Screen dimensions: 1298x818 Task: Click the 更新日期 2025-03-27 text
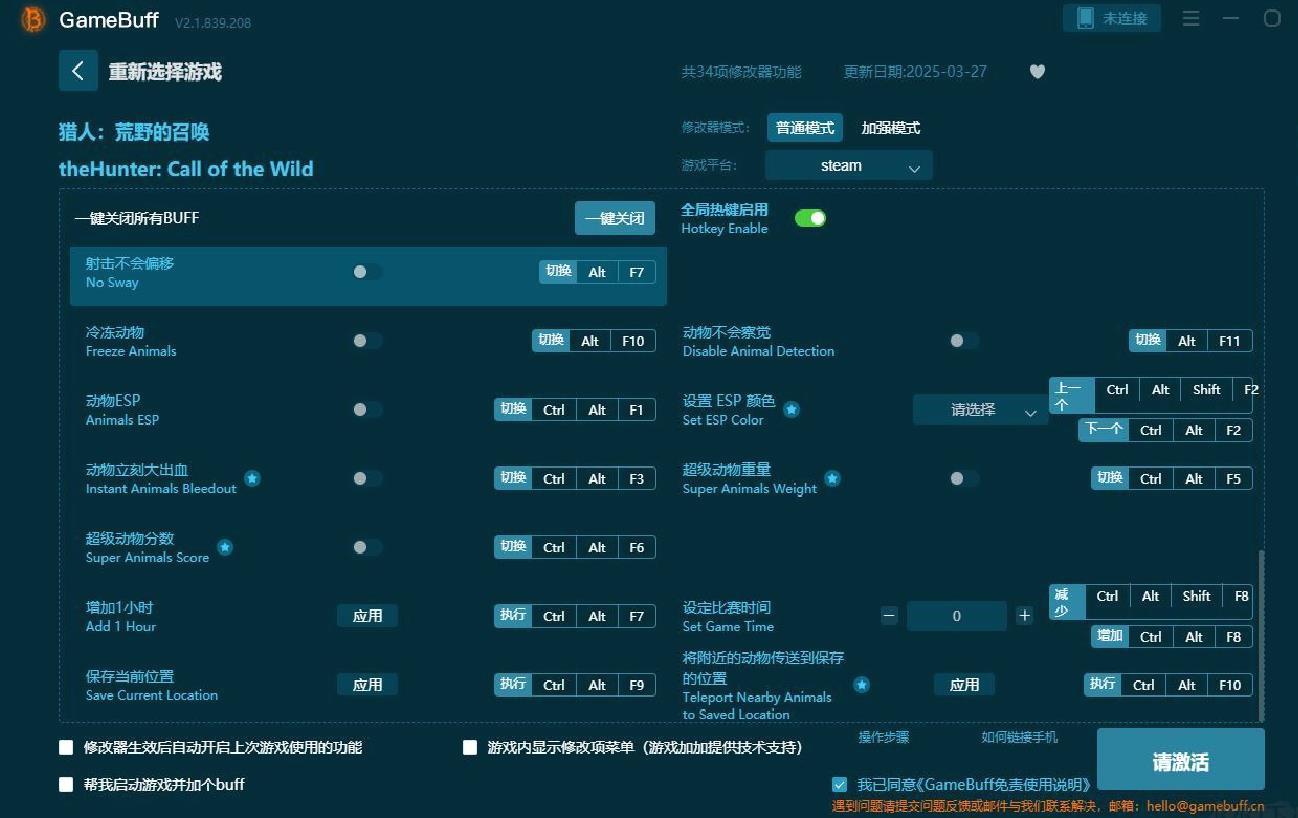tap(915, 72)
